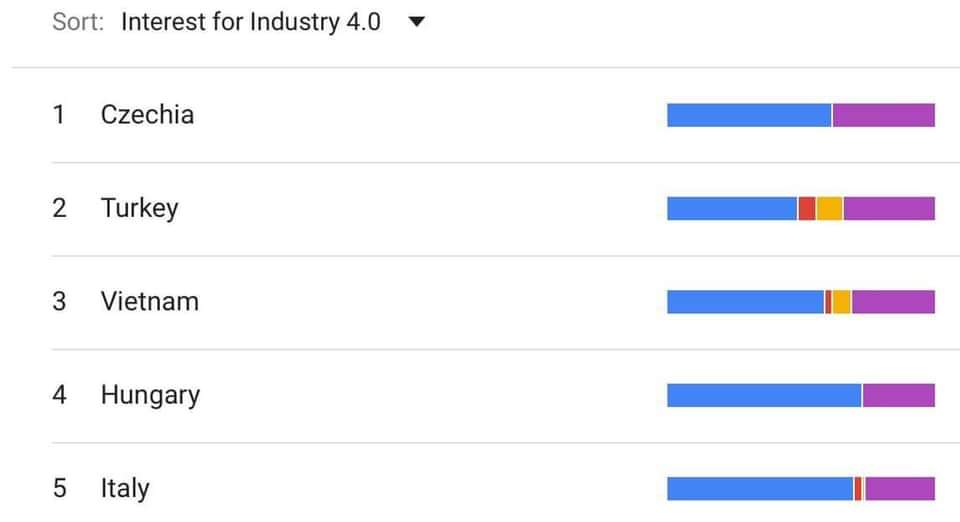Click the blue bar segment for Hungary

point(764,395)
